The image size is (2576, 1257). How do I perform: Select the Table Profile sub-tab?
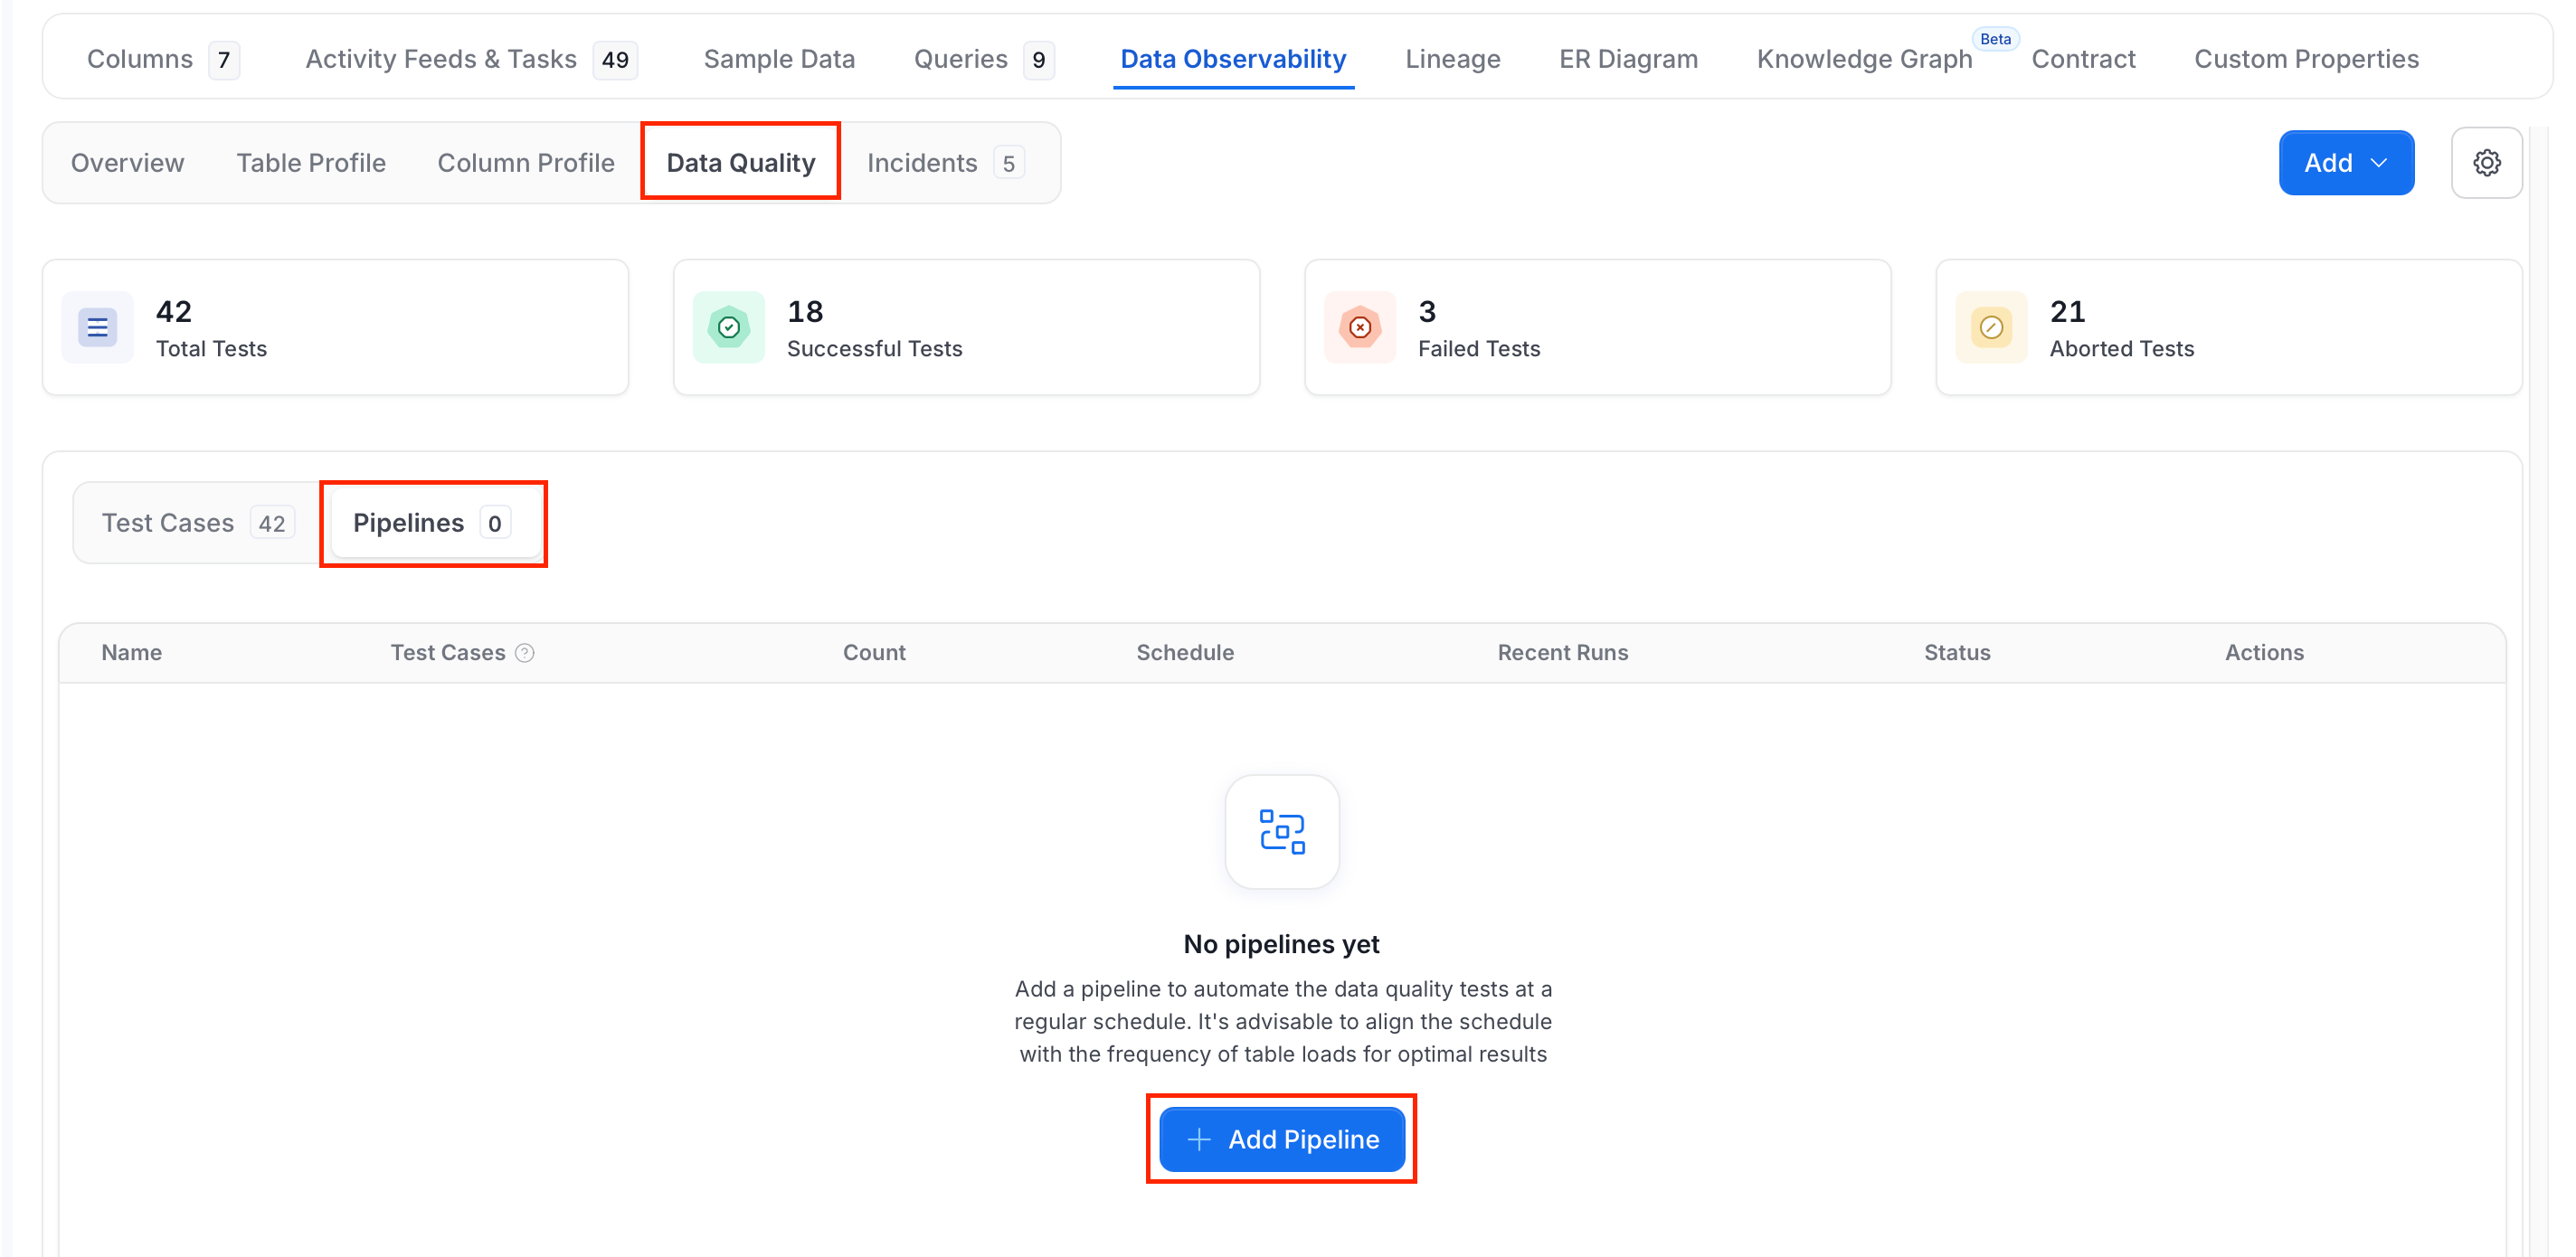coord(311,162)
